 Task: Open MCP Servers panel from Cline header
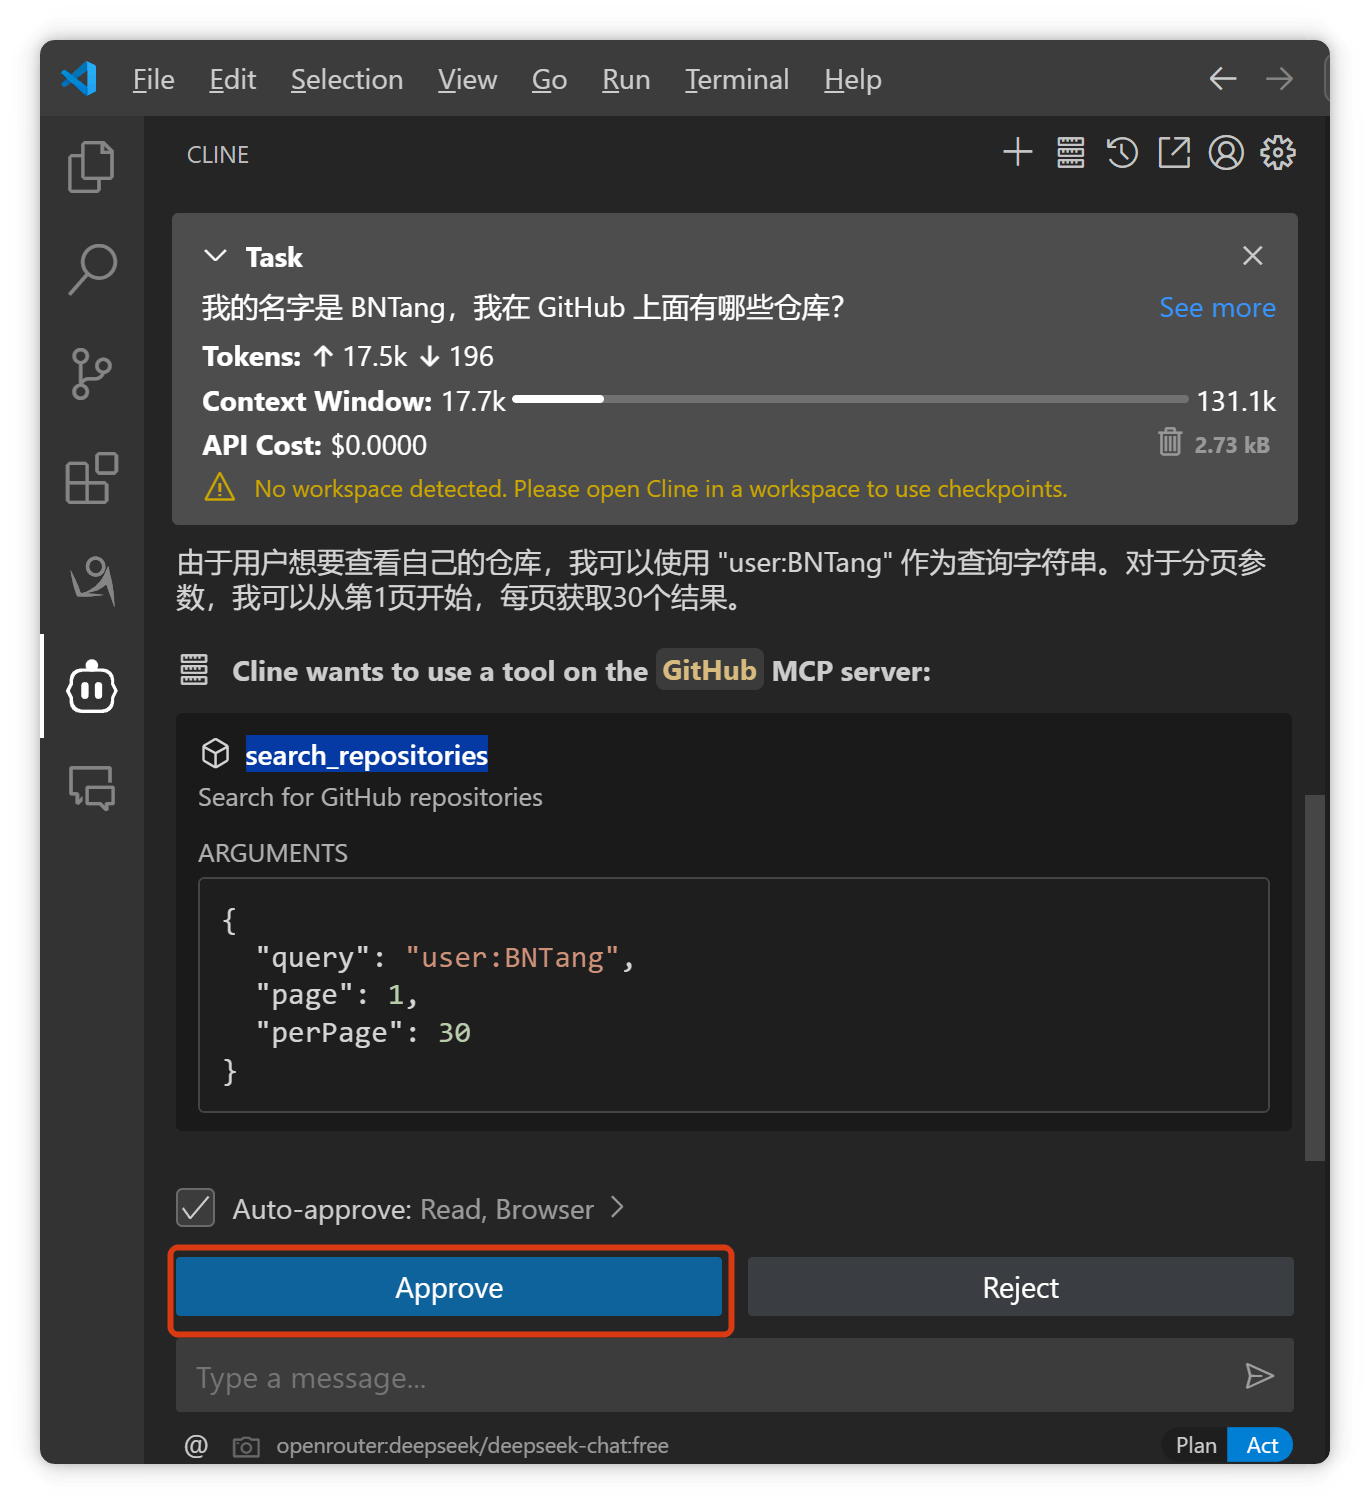click(x=1070, y=152)
